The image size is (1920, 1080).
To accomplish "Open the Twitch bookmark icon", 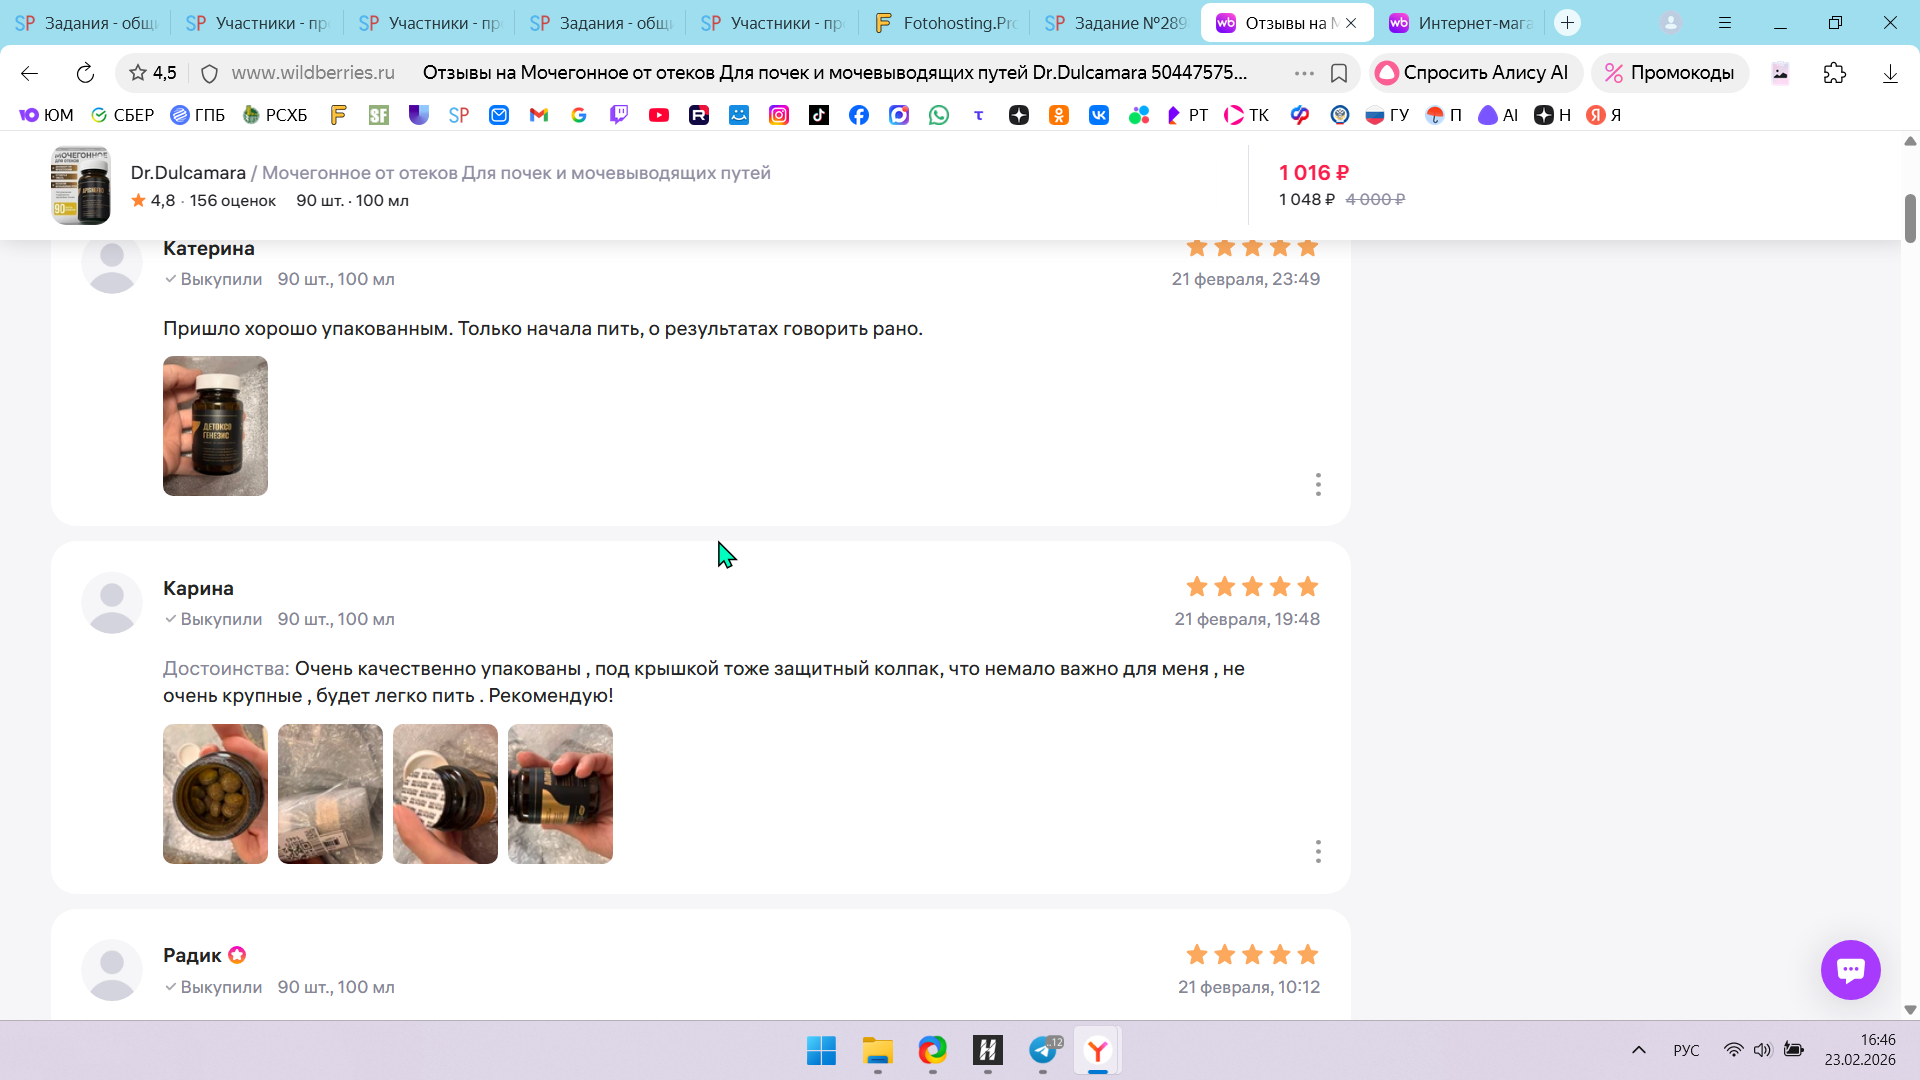I will click(619, 115).
